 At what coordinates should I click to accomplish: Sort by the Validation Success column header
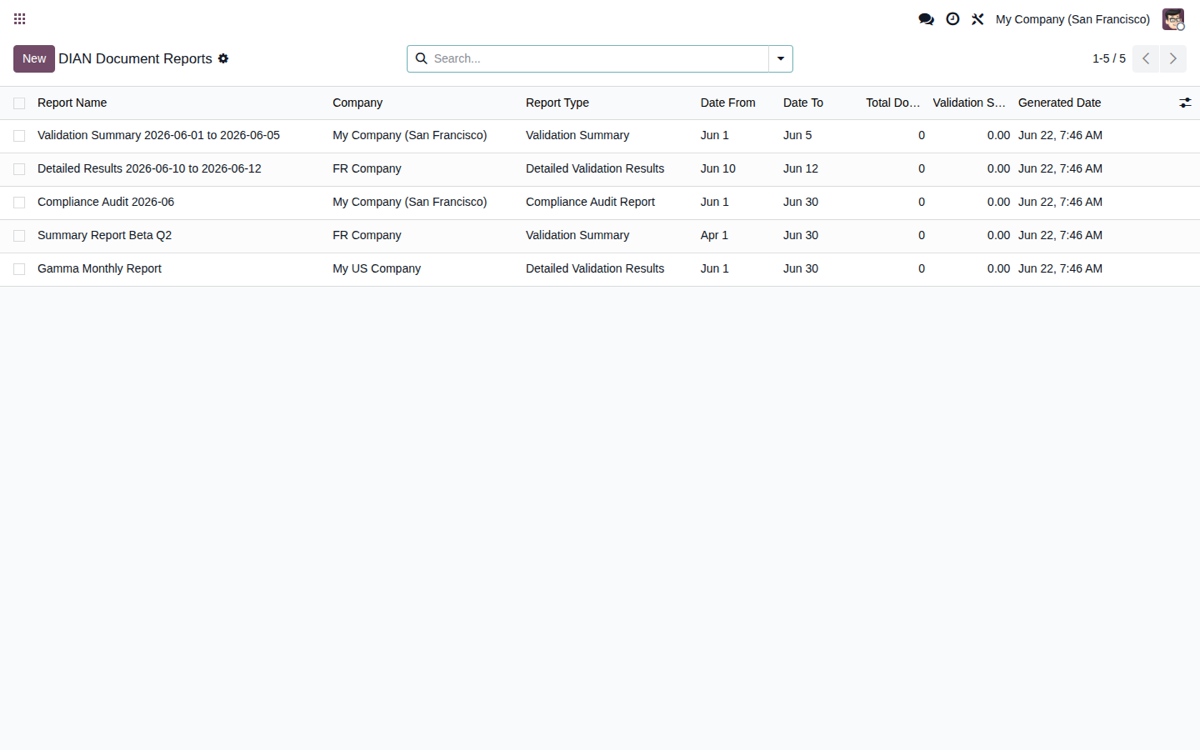969,103
